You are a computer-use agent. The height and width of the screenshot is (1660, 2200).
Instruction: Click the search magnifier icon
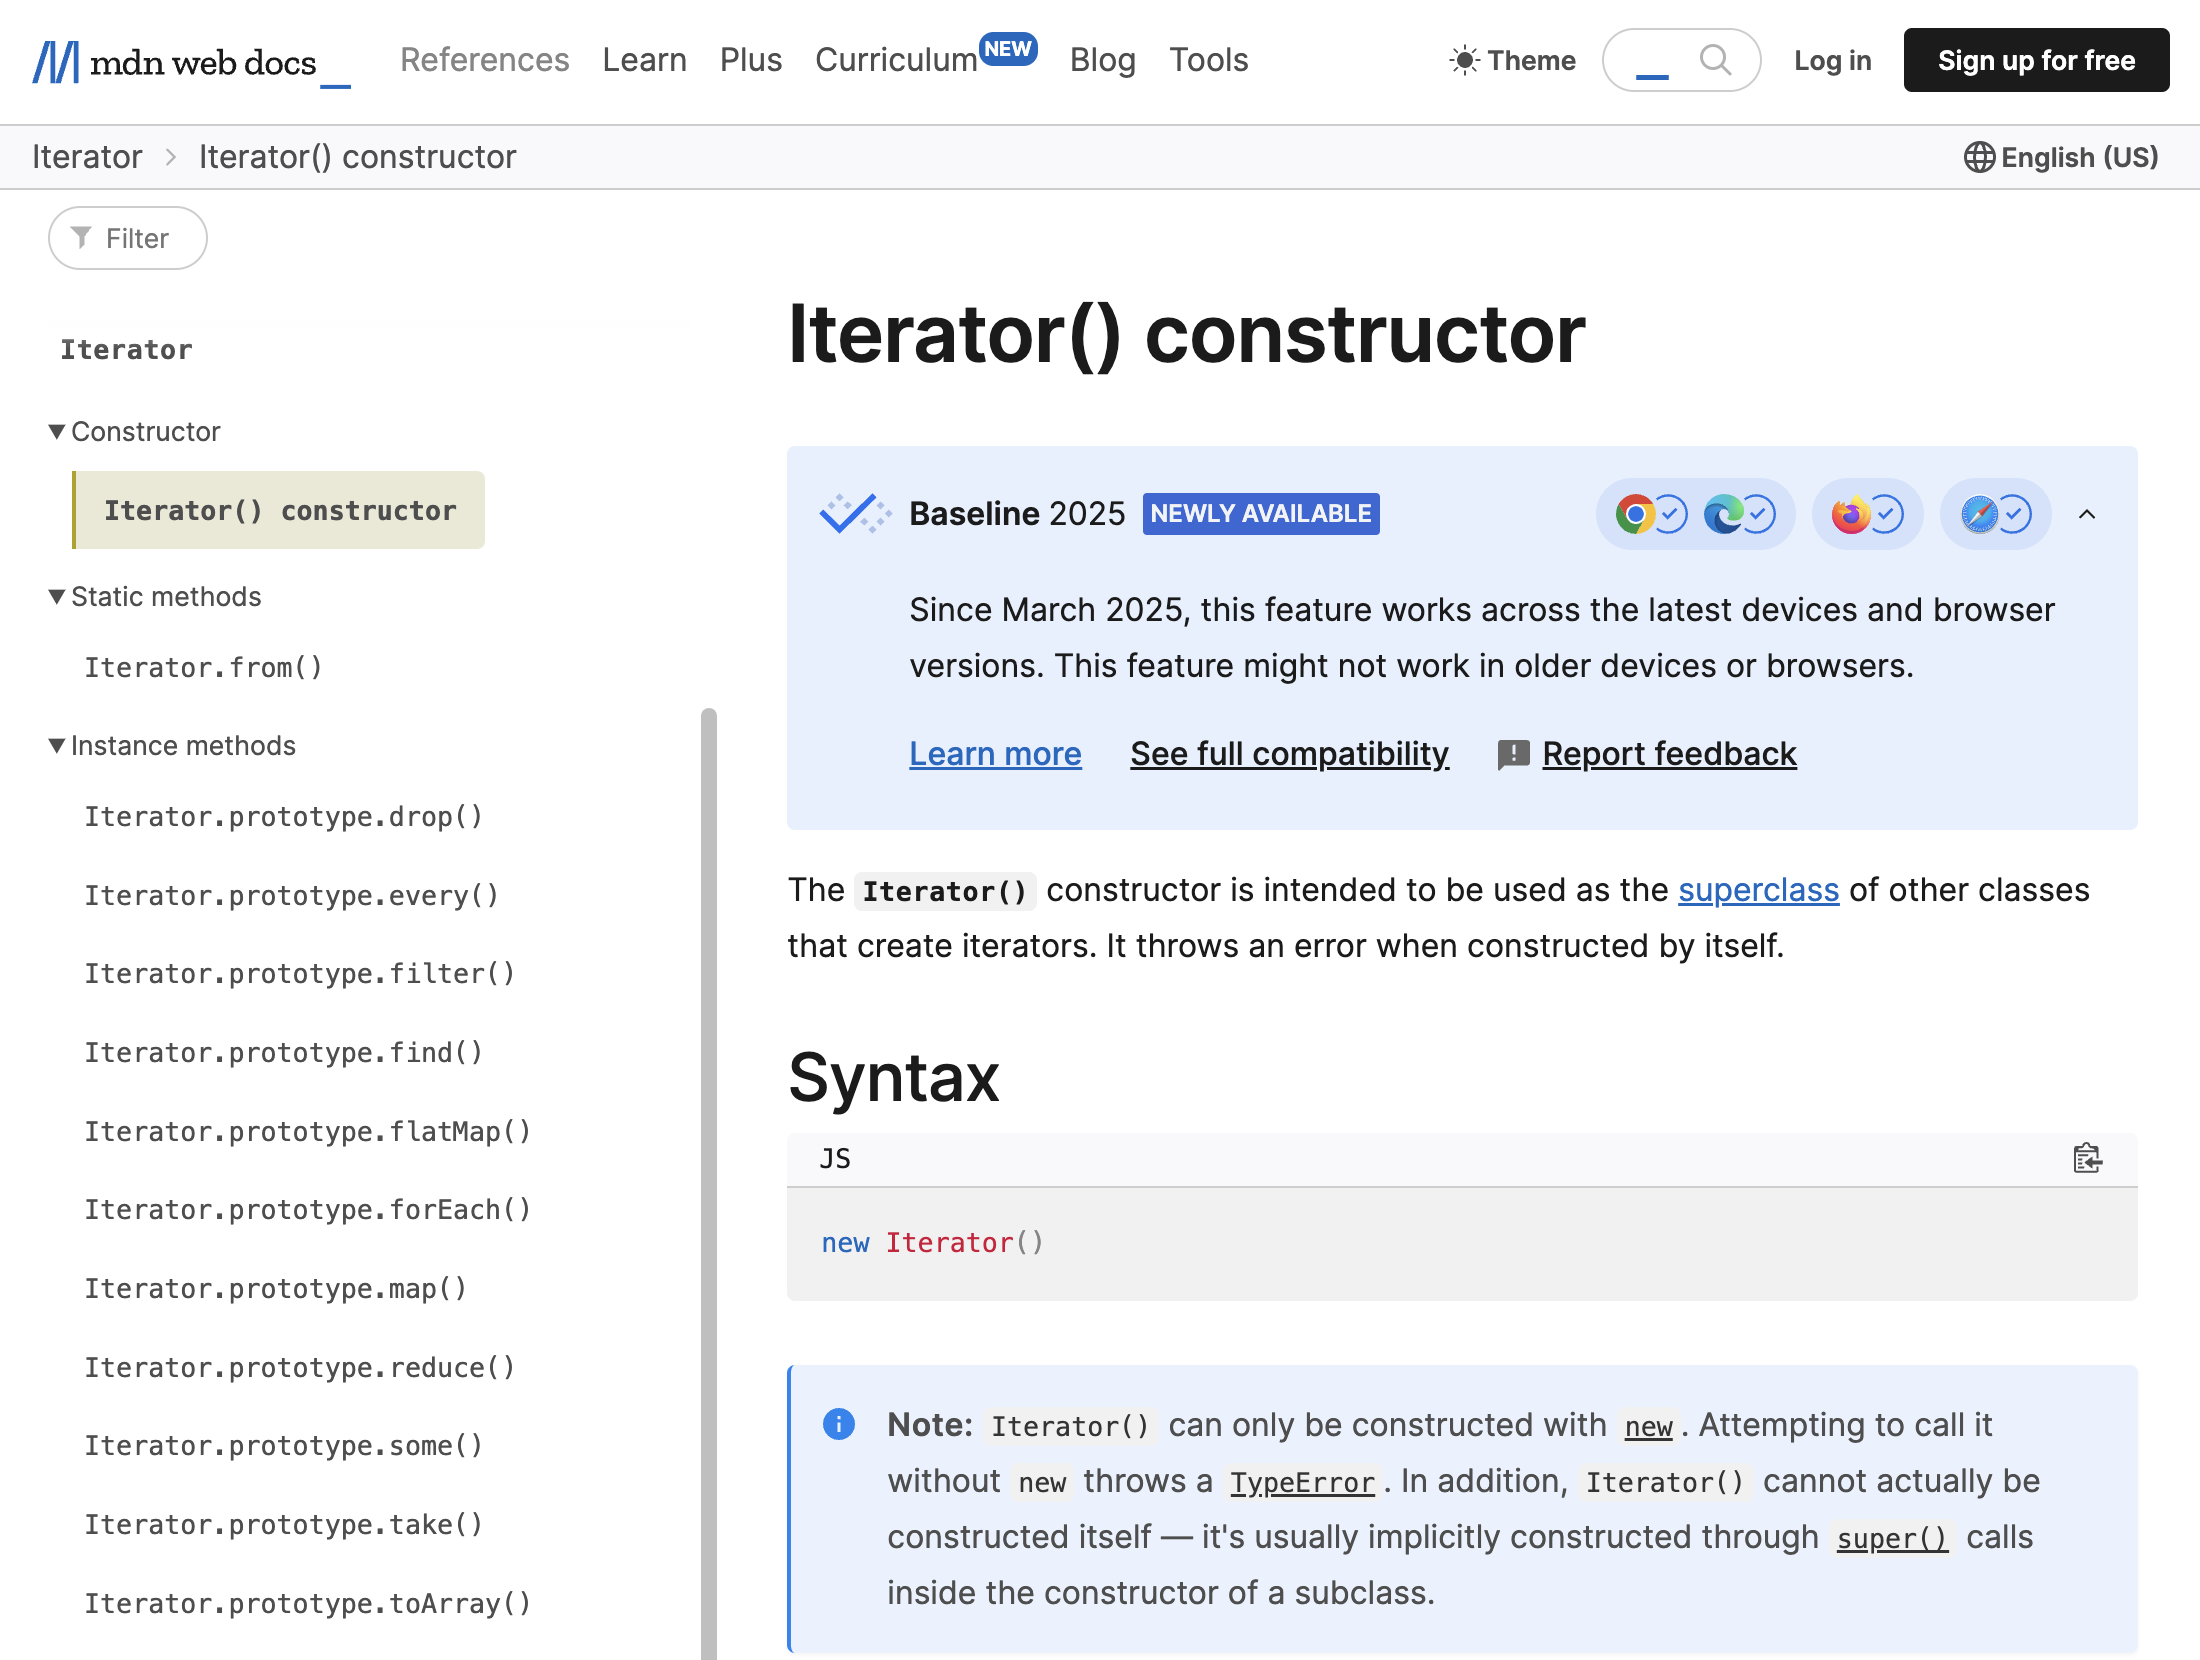(1715, 60)
